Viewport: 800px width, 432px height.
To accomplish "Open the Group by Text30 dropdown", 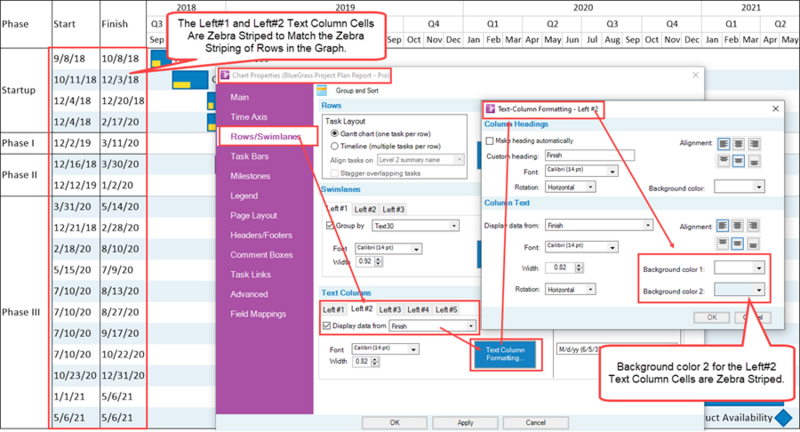I will pyautogui.click(x=415, y=225).
